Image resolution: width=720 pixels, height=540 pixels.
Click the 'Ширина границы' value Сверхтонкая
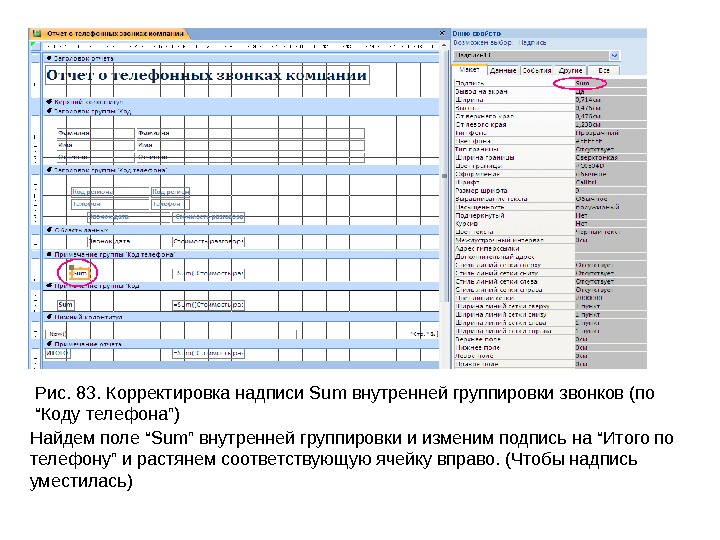tap(610, 158)
